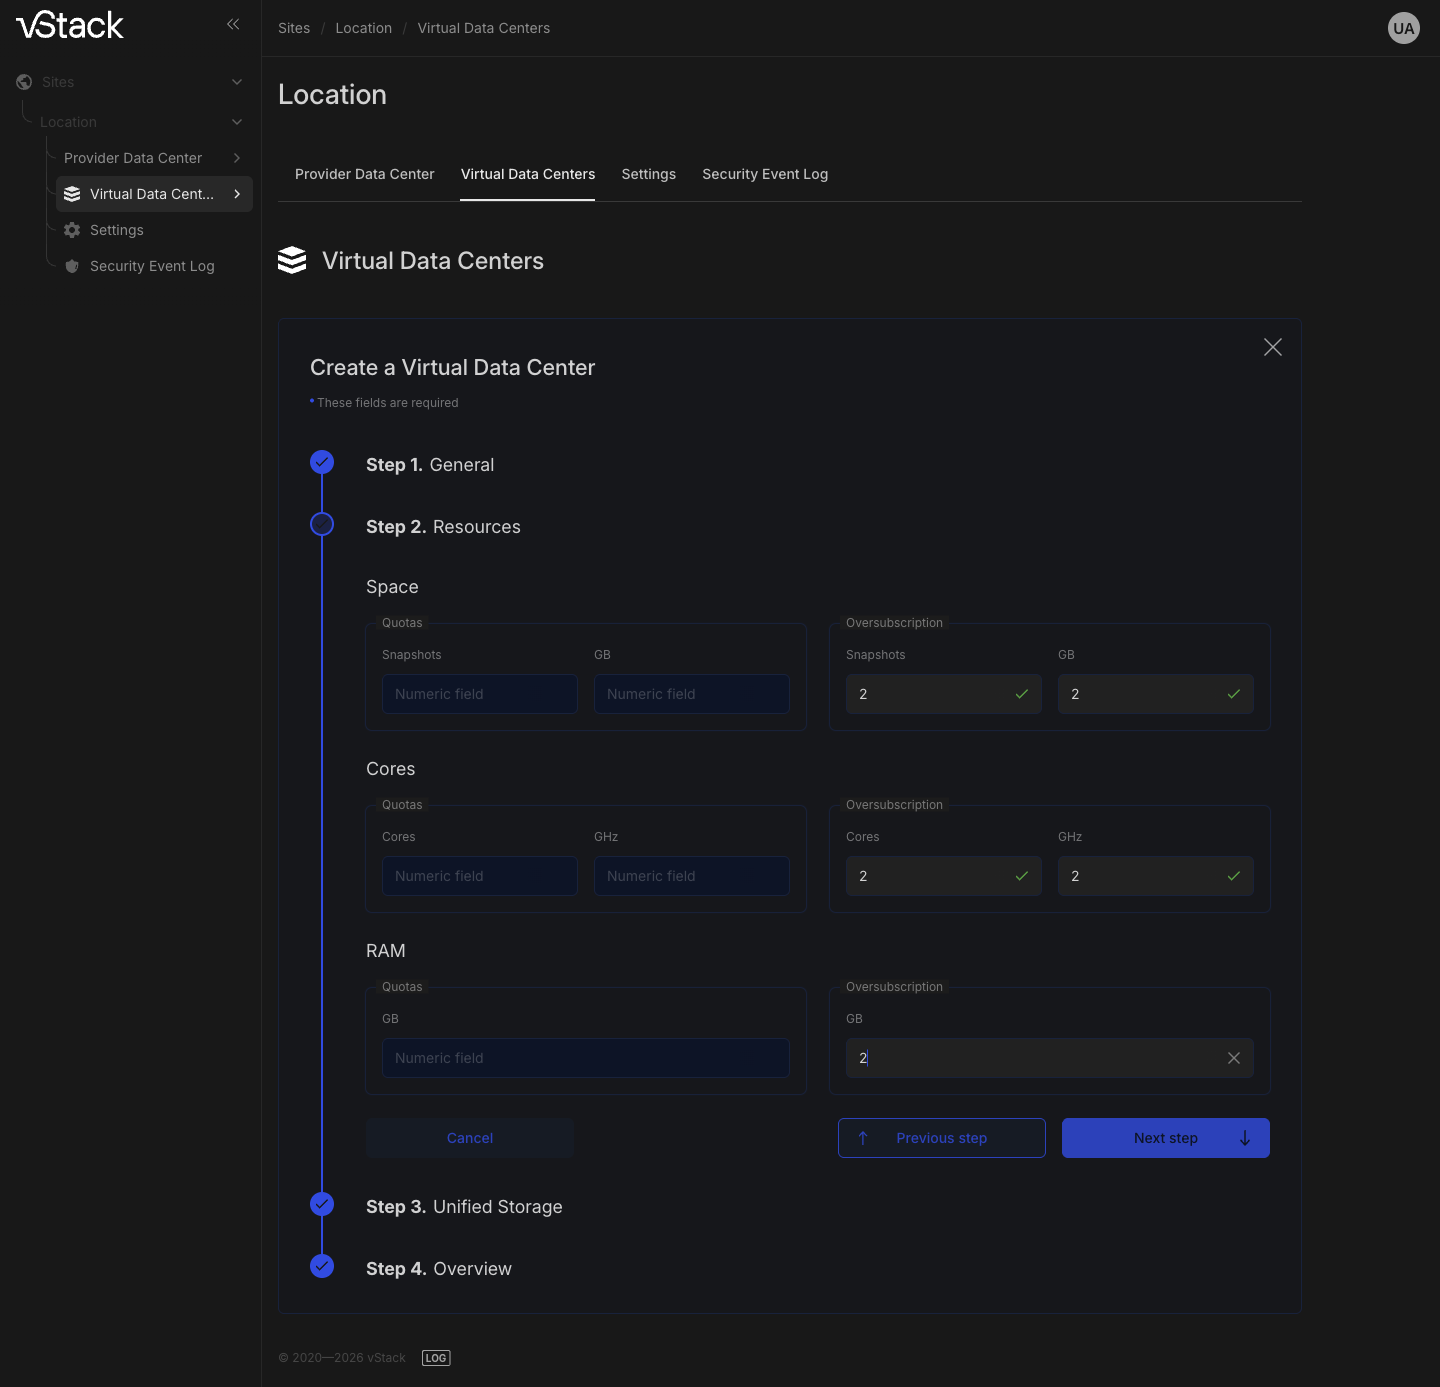Go back with Previous step button
Screen dimensions: 1440x1387
pyautogui.click(x=942, y=1138)
